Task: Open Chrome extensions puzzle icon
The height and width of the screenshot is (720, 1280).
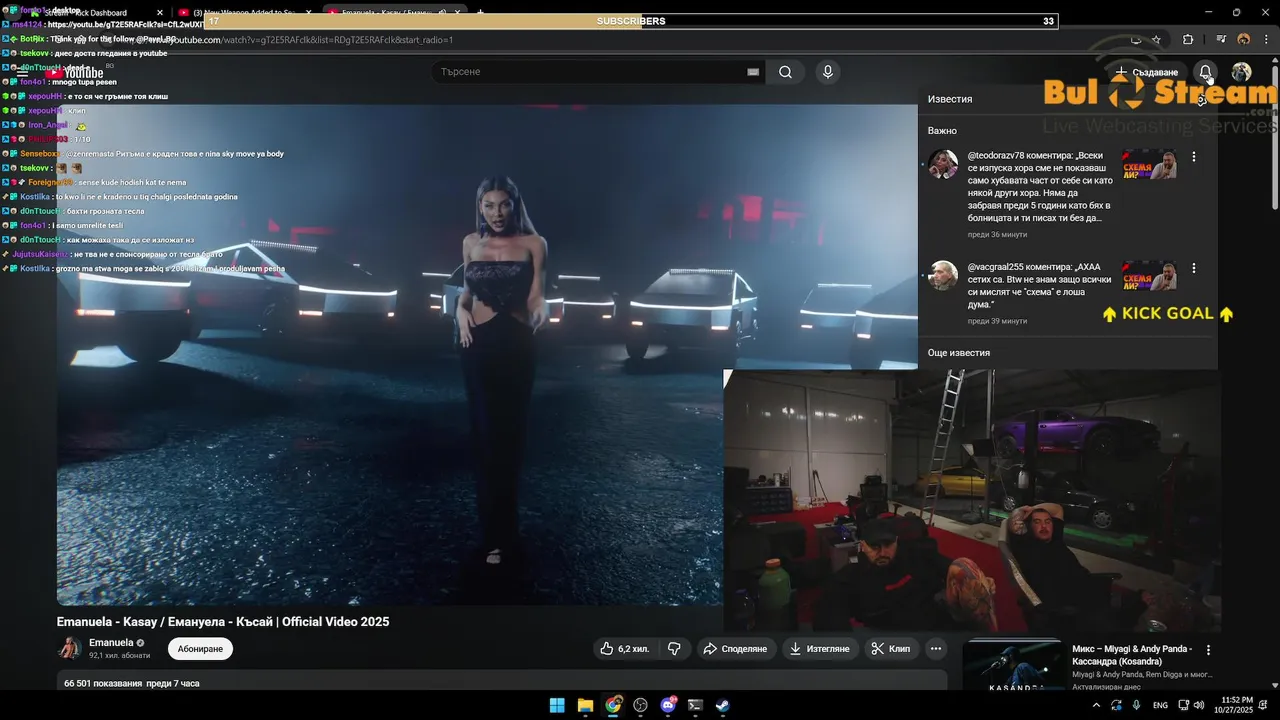Action: 1188,39
